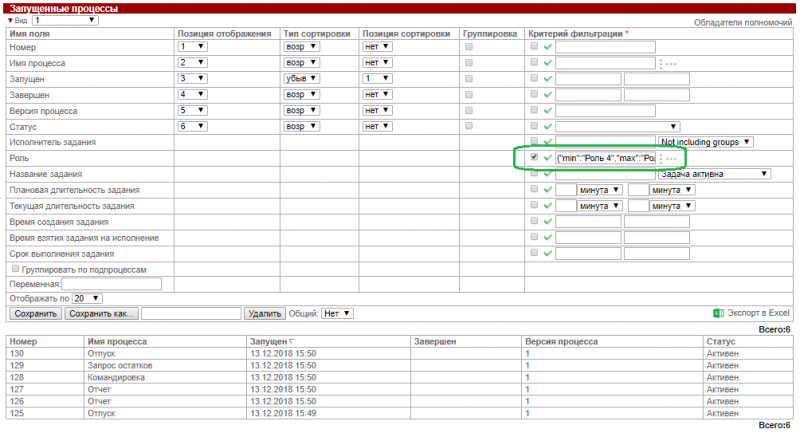Viewport: 800px width, 433px height.
Task: Click the Переменная input field
Action: click(104, 284)
